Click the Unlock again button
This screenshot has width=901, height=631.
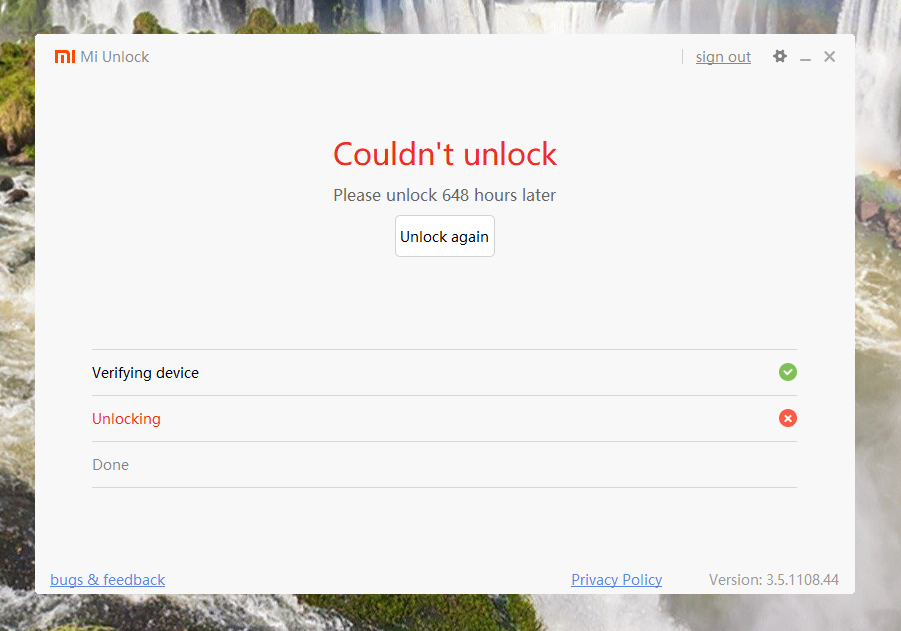445,236
